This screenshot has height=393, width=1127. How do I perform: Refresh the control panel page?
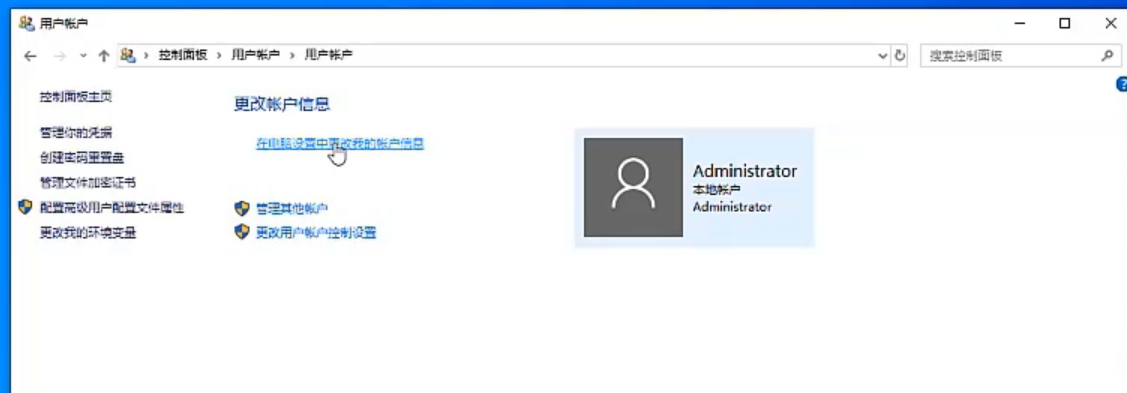tap(900, 55)
